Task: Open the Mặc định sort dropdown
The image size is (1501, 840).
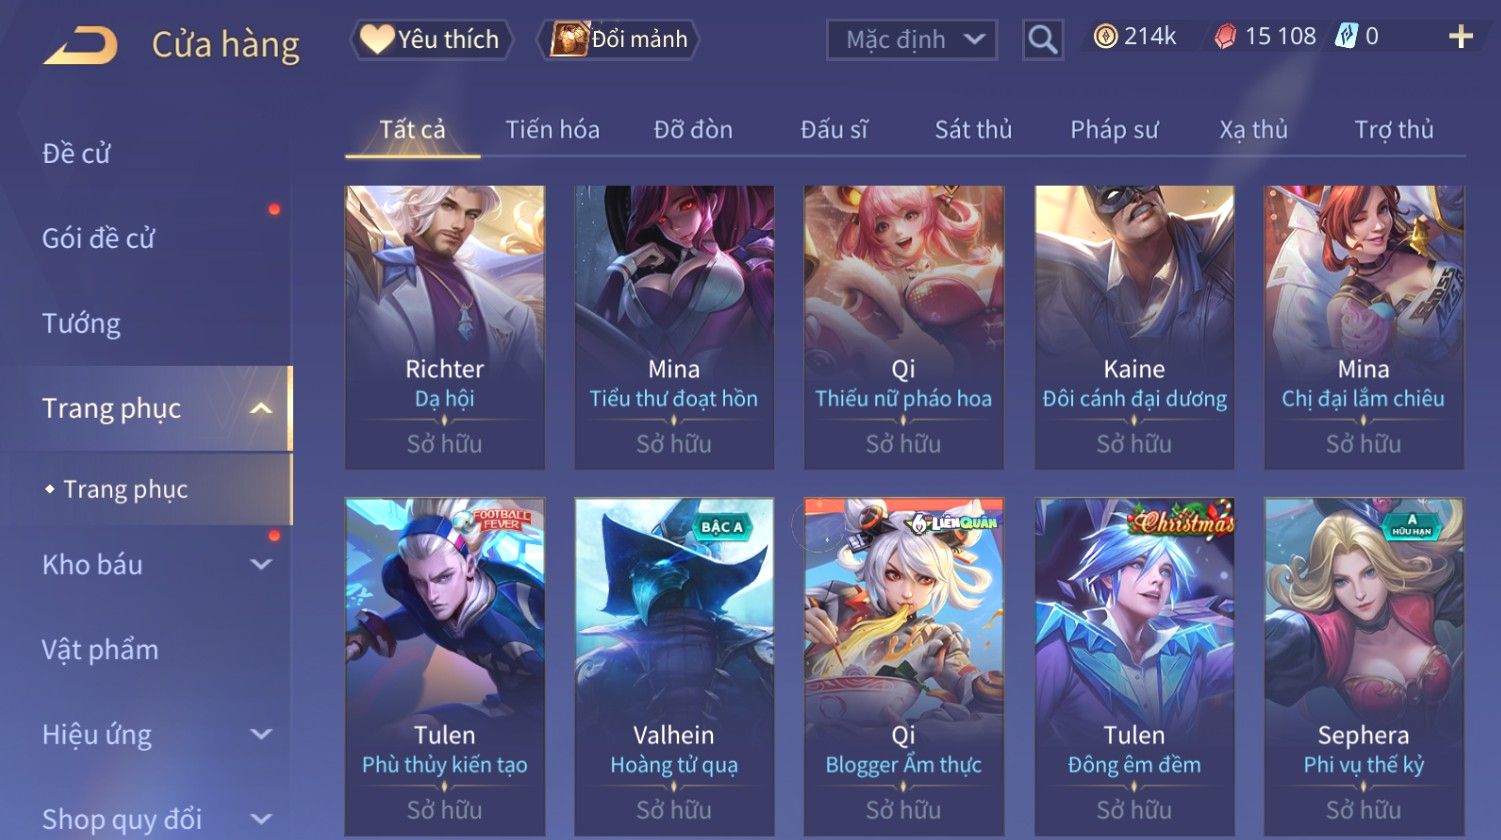Action: pos(912,40)
